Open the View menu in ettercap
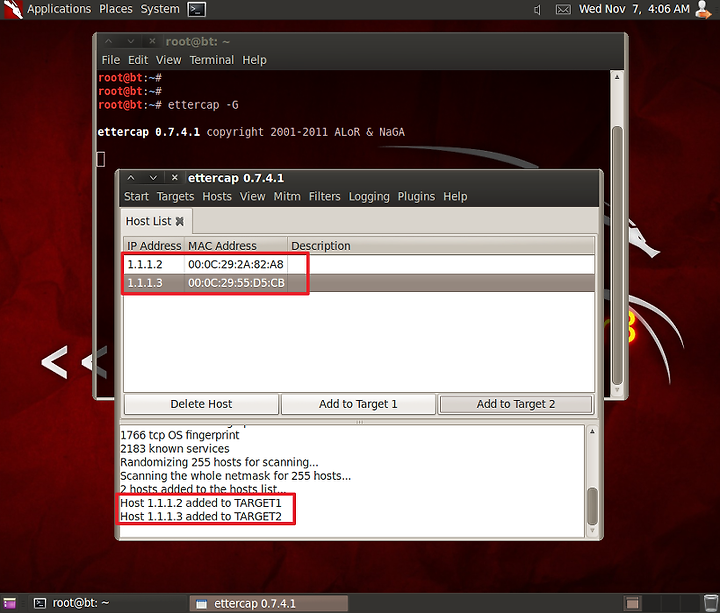The height and width of the screenshot is (613, 720). 253,197
